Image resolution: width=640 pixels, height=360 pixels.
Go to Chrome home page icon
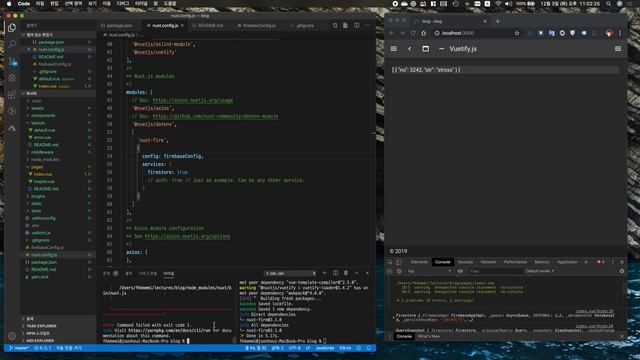(424, 33)
